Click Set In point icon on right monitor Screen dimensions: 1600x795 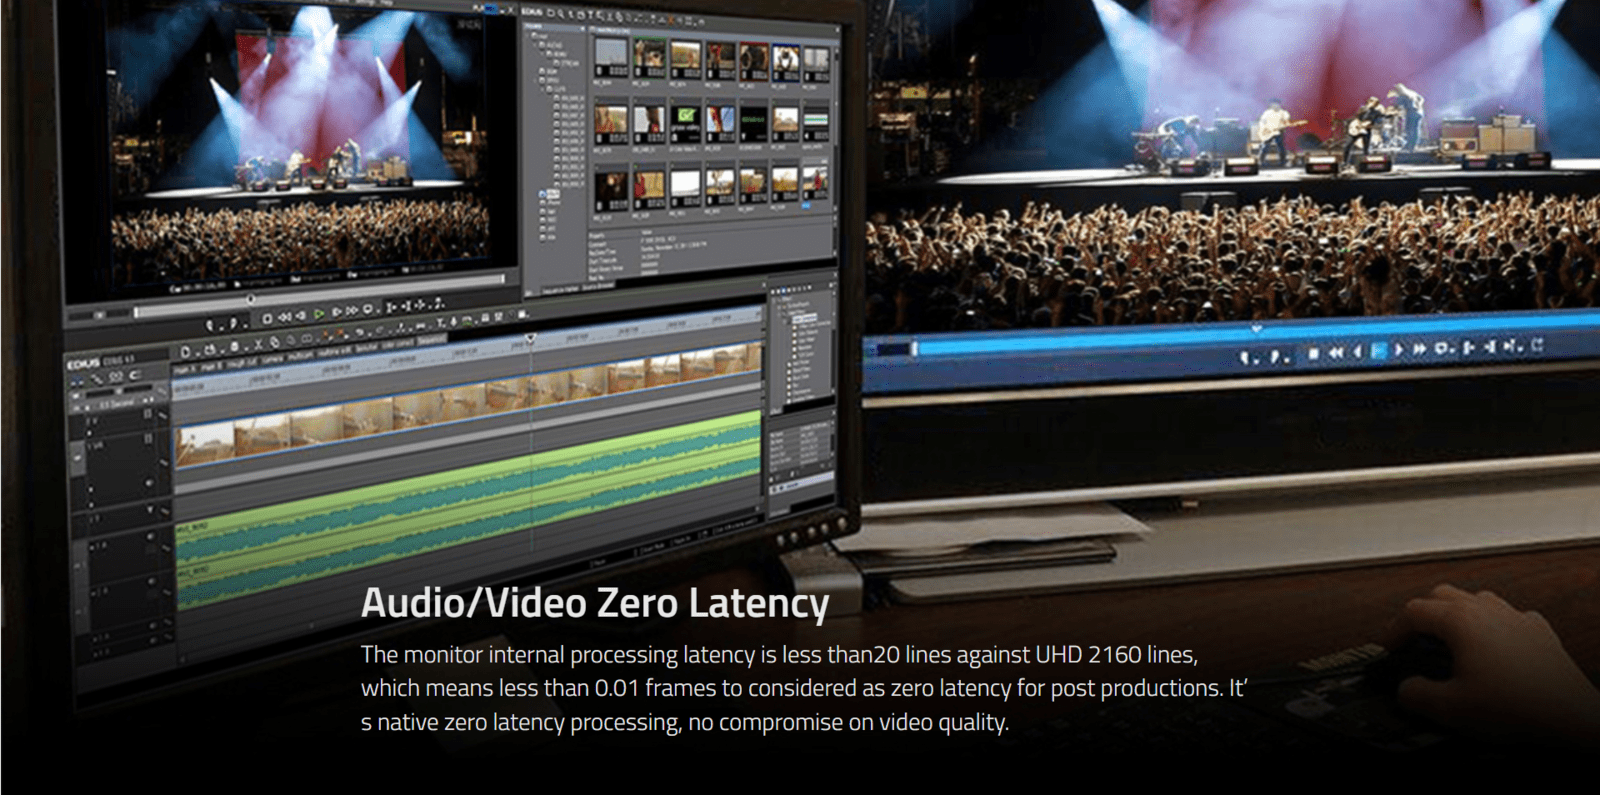[x=1246, y=356]
